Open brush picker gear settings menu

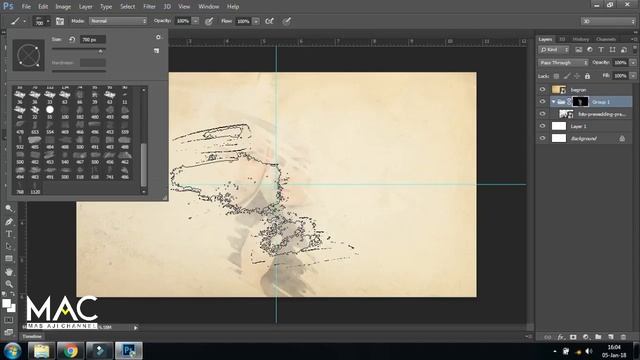coord(158,37)
